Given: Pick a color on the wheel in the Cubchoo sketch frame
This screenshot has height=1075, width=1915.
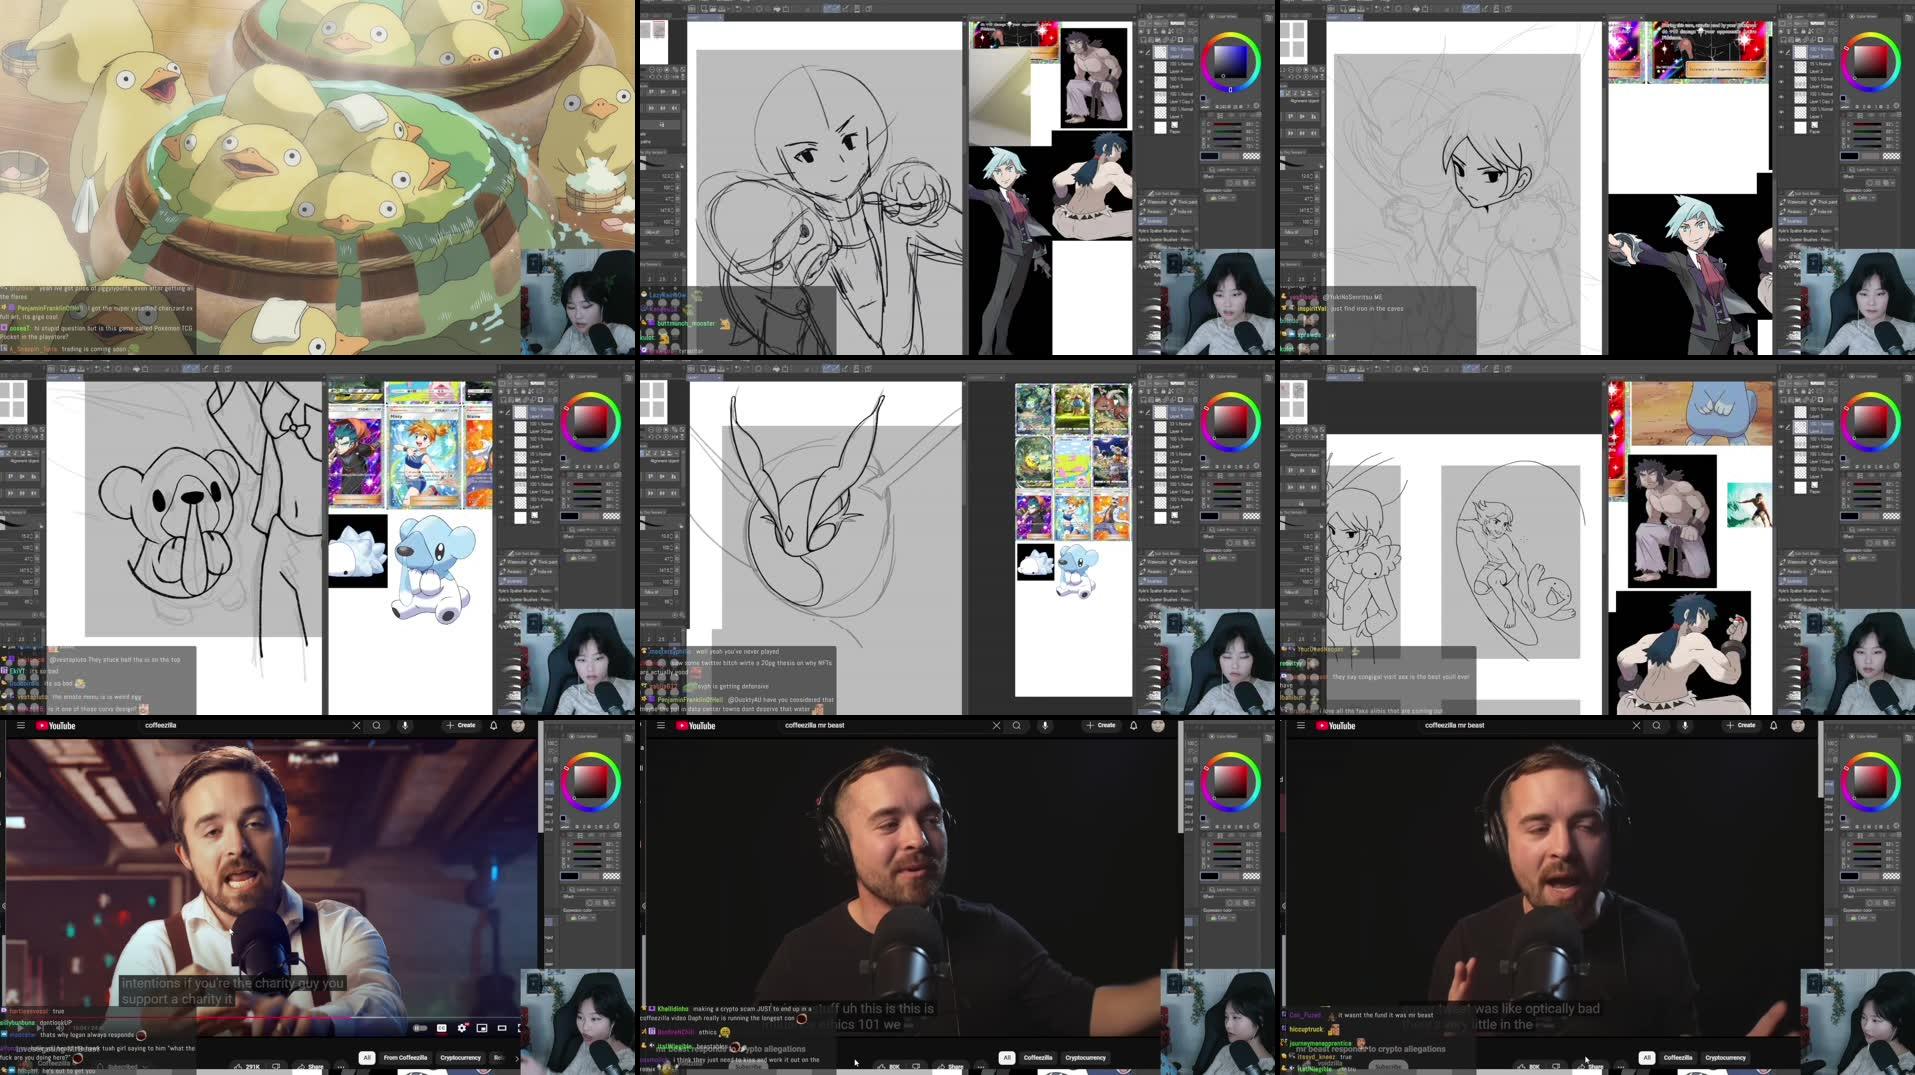Looking at the screenshot, I should point(590,422).
